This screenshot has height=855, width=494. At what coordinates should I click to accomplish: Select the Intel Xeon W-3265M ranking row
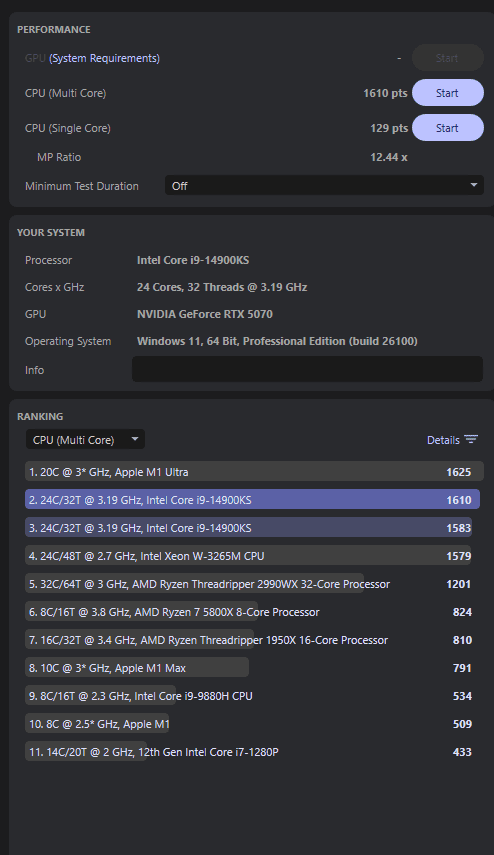pos(249,556)
